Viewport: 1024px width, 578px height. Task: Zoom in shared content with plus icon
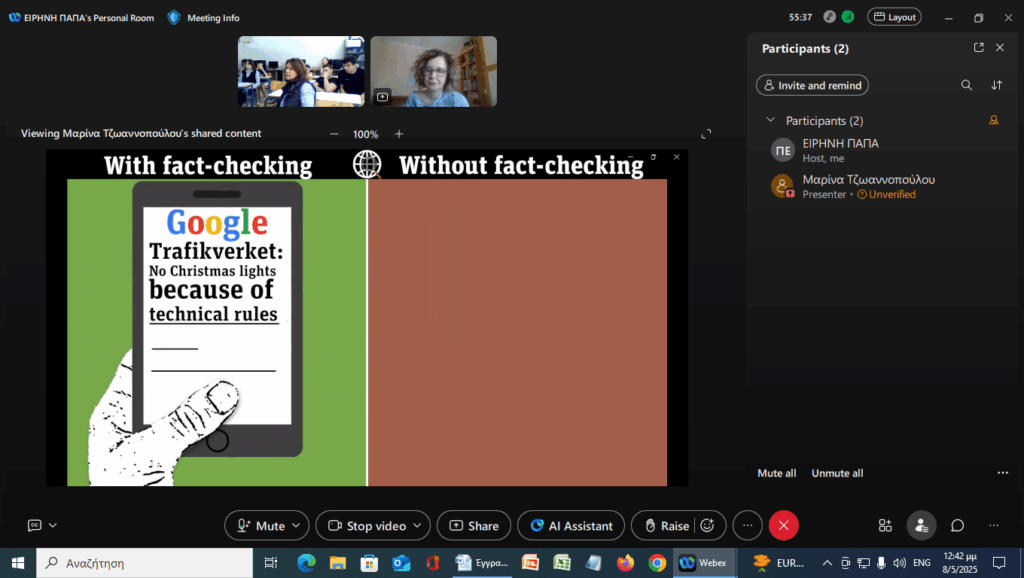pos(399,134)
